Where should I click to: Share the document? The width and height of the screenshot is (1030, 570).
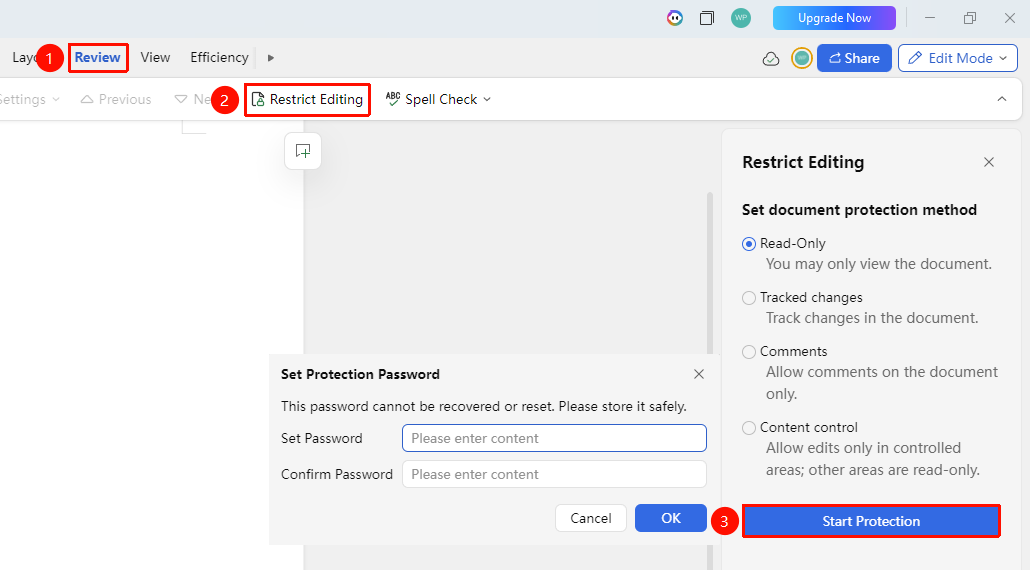point(854,58)
